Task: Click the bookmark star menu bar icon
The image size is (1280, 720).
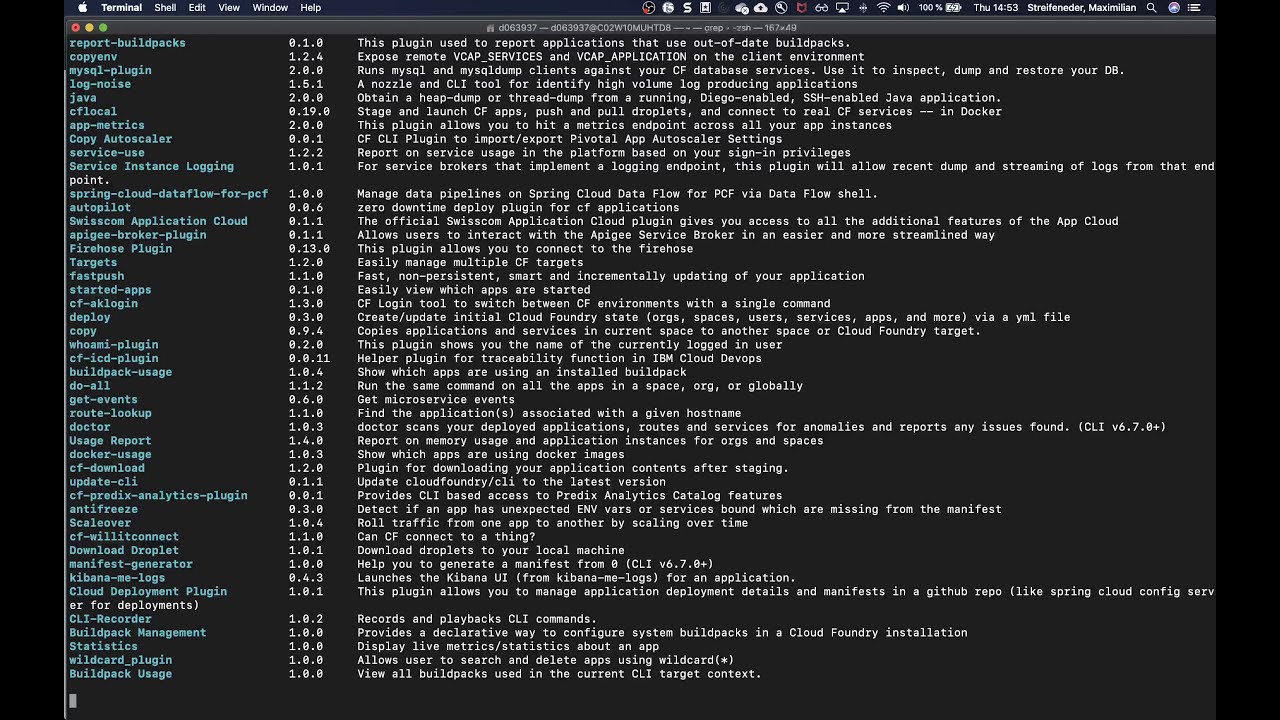Action: (705, 7)
